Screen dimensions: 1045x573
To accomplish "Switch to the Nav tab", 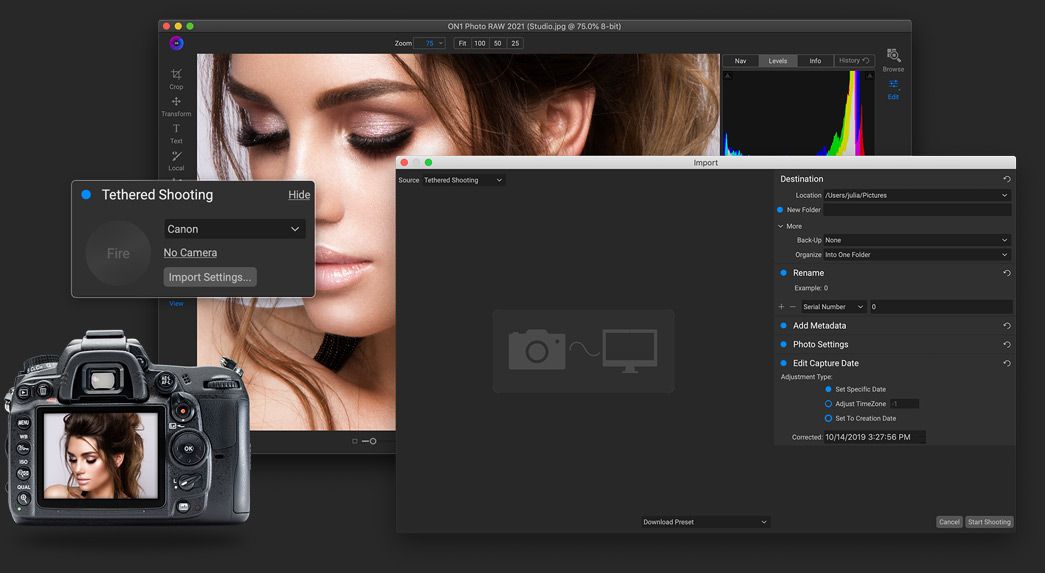I will [740, 61].
